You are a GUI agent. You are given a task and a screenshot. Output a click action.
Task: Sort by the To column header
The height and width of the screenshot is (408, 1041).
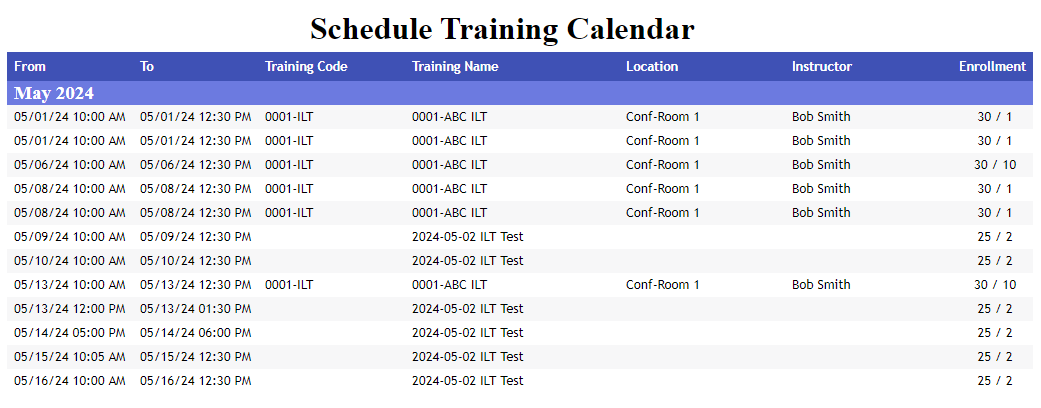pyautogui.click(x=147, y=67)
